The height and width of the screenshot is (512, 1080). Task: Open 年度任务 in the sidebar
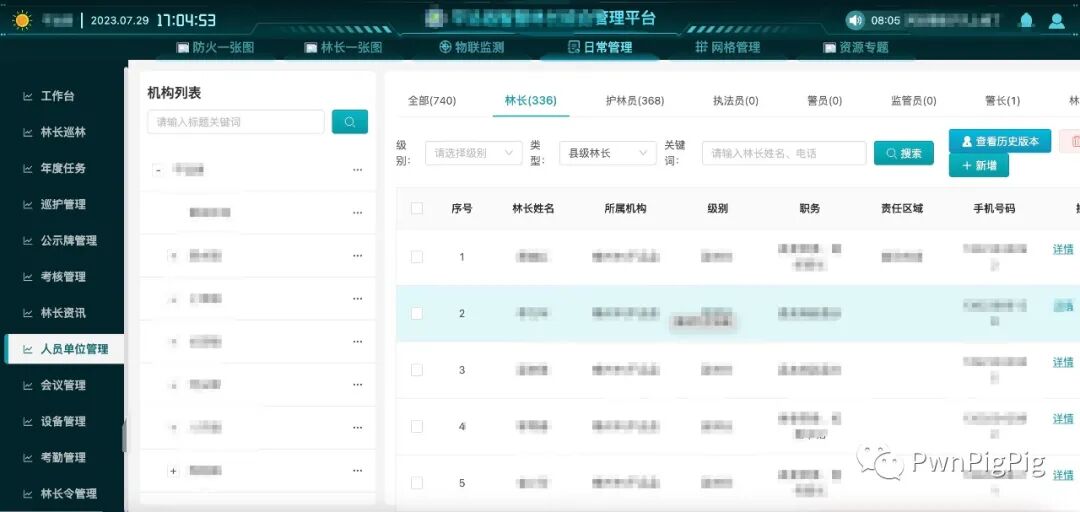coord(63,168)
